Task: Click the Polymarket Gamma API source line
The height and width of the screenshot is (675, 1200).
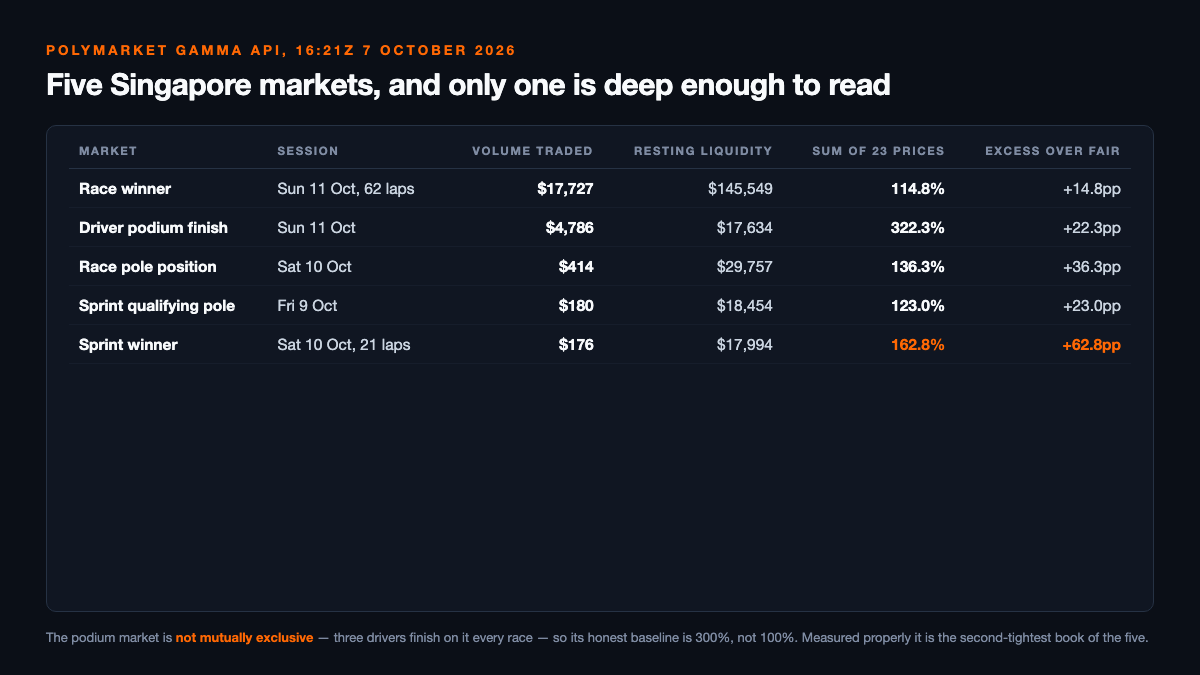Action: pyautogui.click(x=281, y=49)
